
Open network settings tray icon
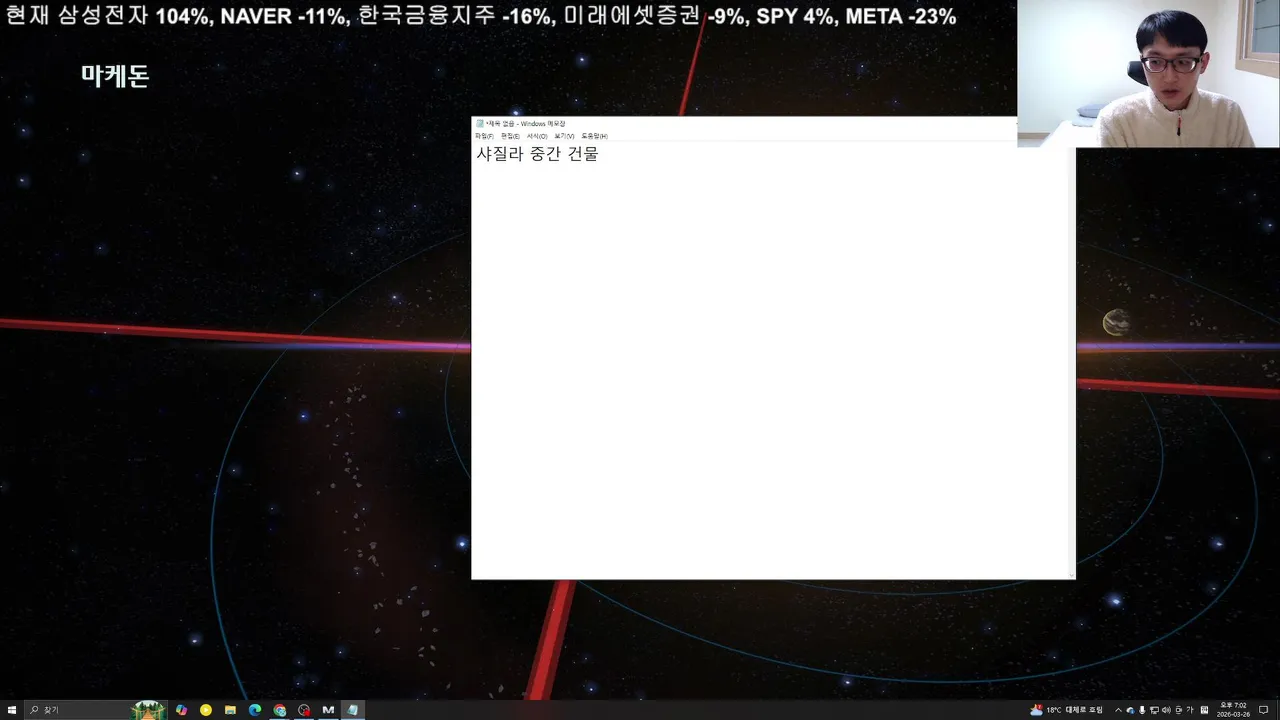click(x=1154, y=710)
